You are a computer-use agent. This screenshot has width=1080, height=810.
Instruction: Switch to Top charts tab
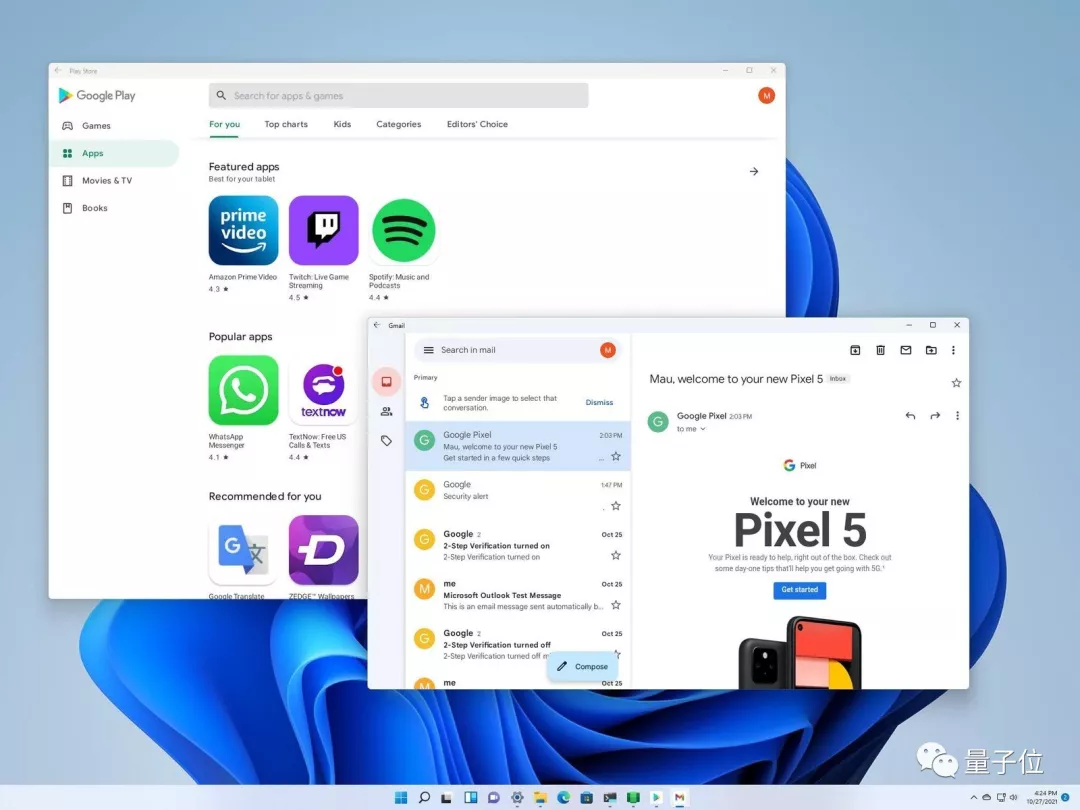pos(286,124)
